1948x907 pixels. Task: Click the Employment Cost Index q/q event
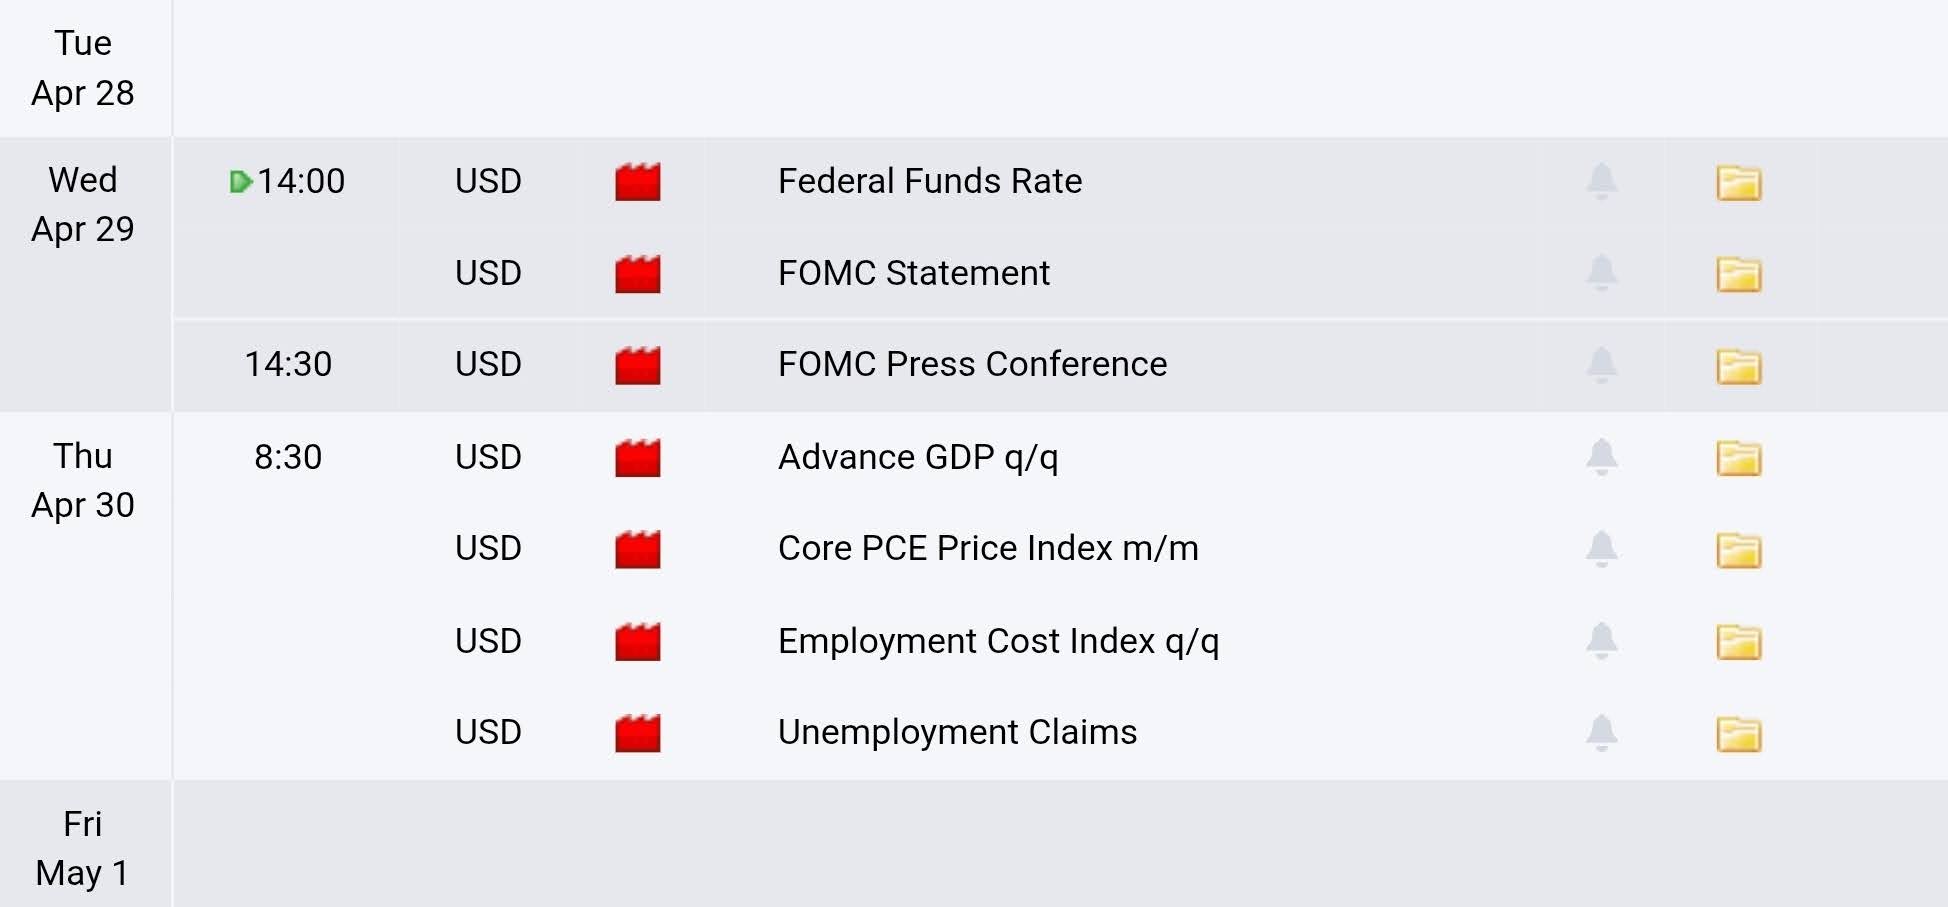tap(998, 641)
